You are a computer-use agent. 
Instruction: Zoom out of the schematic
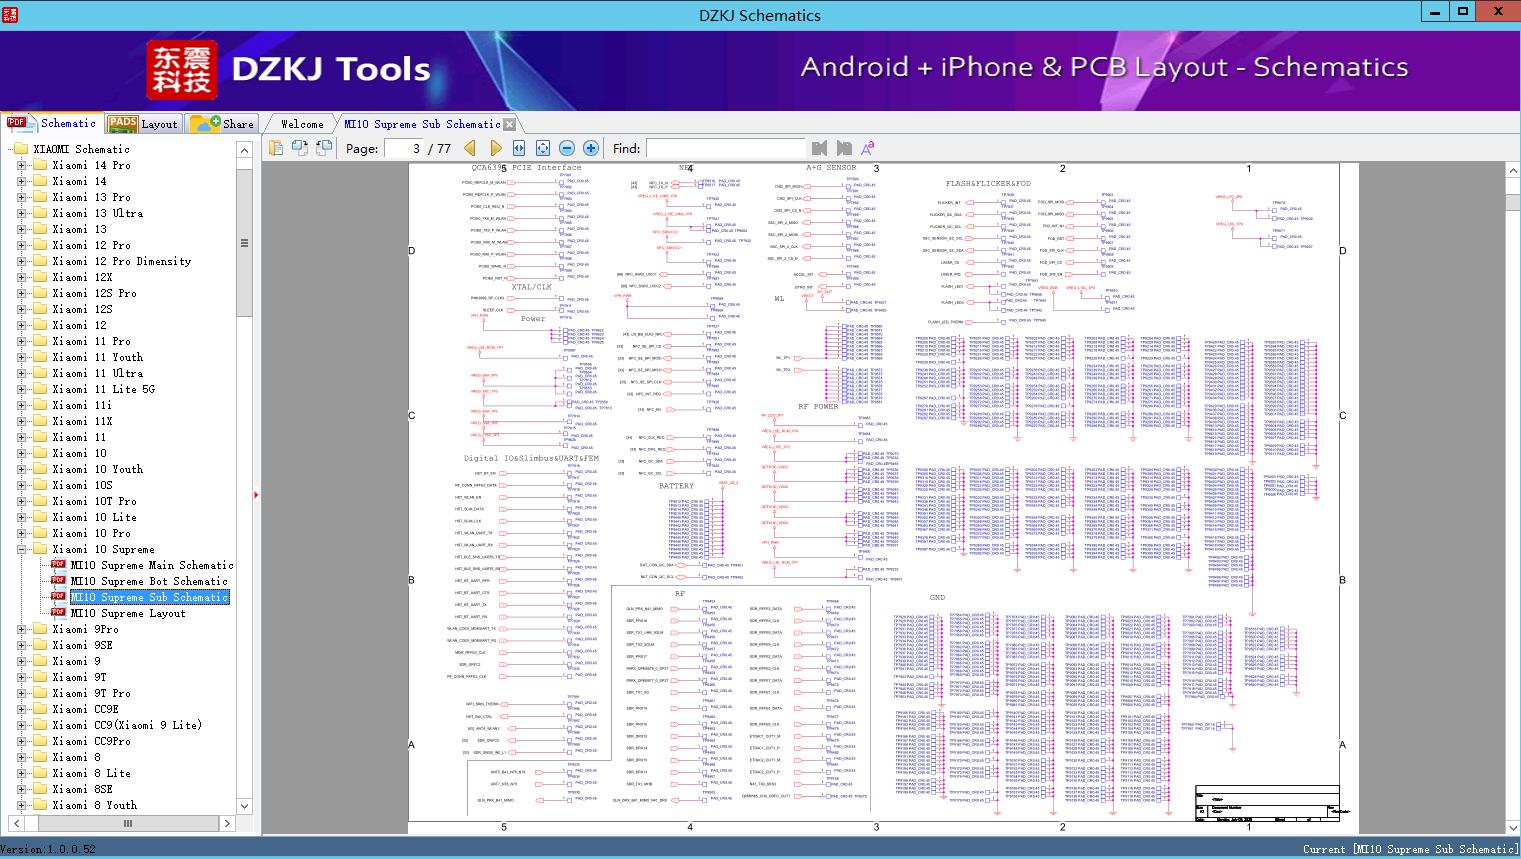pyautogui.click(x=567, y=148)
